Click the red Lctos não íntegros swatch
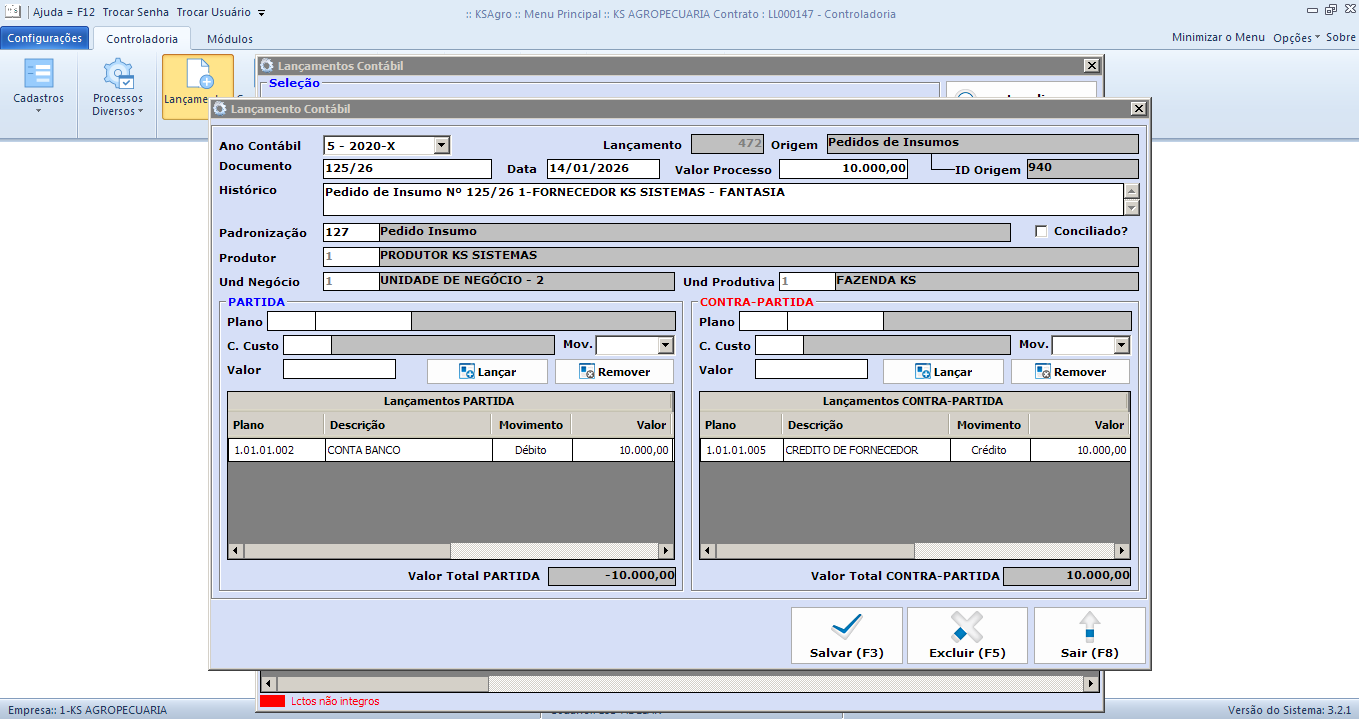 point(272,701)
